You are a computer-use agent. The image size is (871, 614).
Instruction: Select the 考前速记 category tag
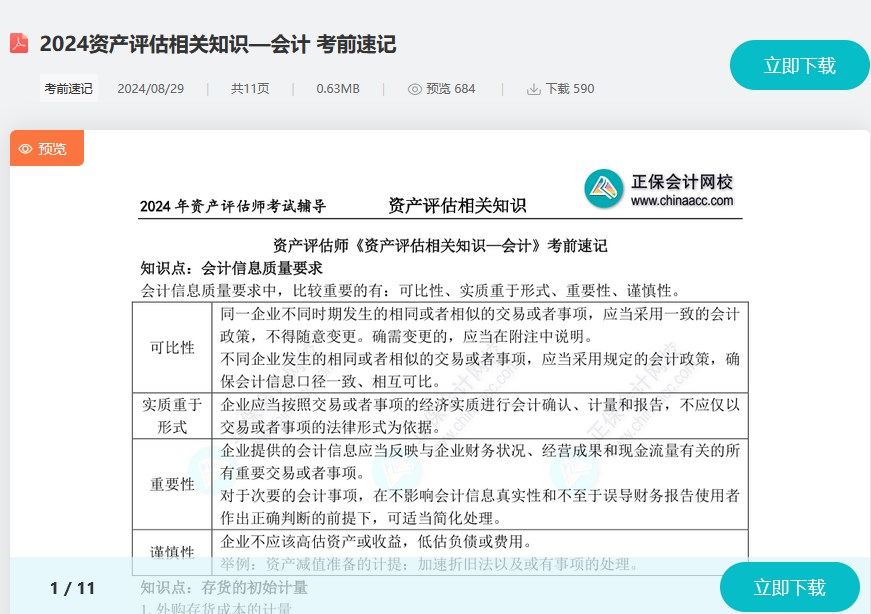(x=68, y=88)
